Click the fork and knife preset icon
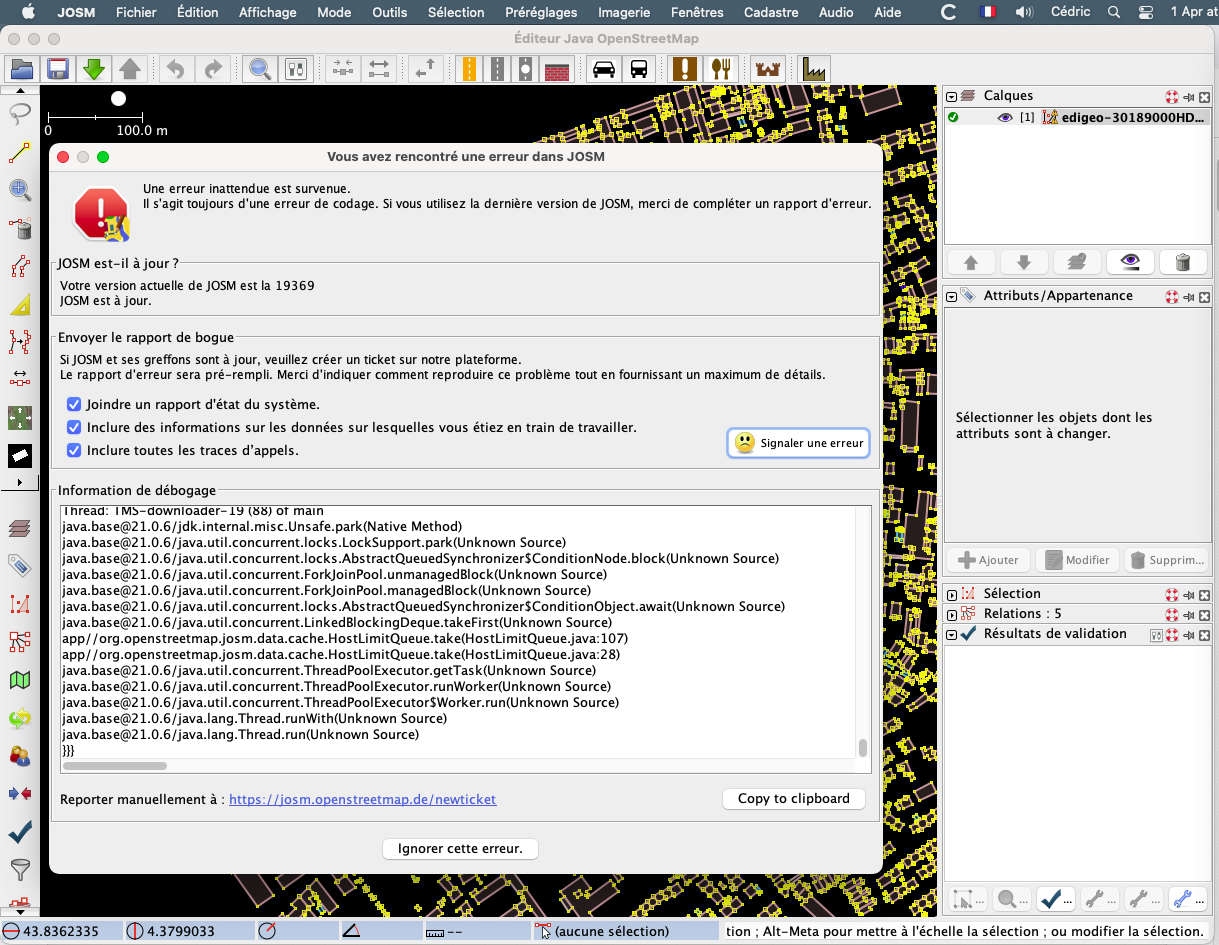1219x945 pixels. click(720, 69)
